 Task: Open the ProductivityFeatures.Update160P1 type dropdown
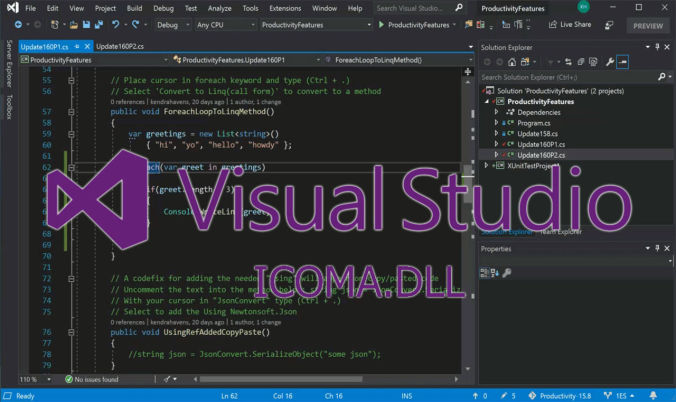247,60
